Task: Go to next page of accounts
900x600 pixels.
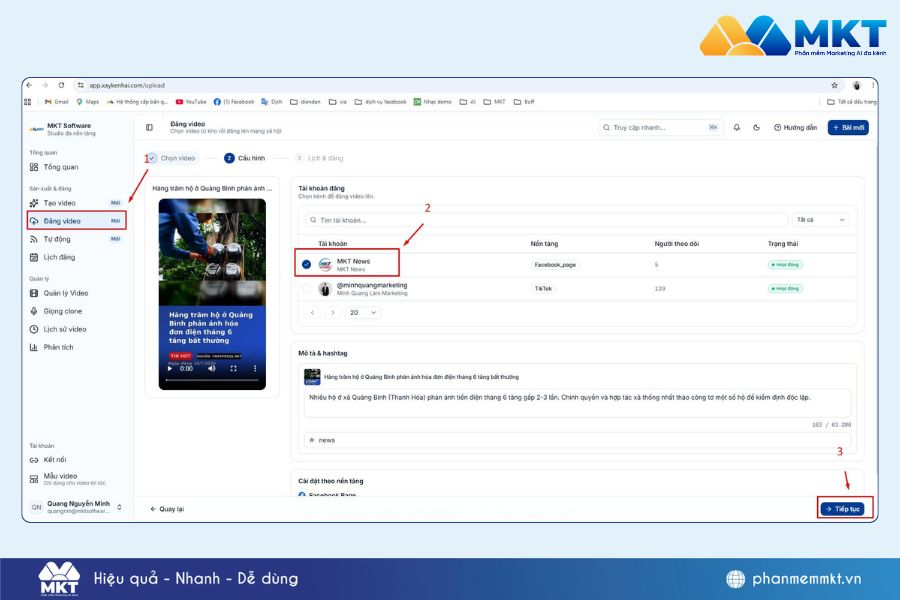Action: point(333,312)
